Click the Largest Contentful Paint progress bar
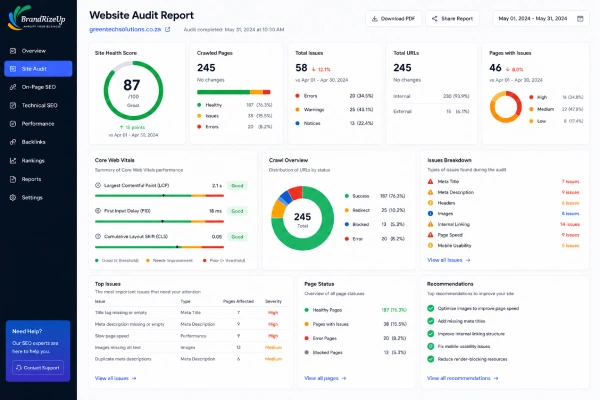This screenshot has height=400, width=600. coord(159,196)
